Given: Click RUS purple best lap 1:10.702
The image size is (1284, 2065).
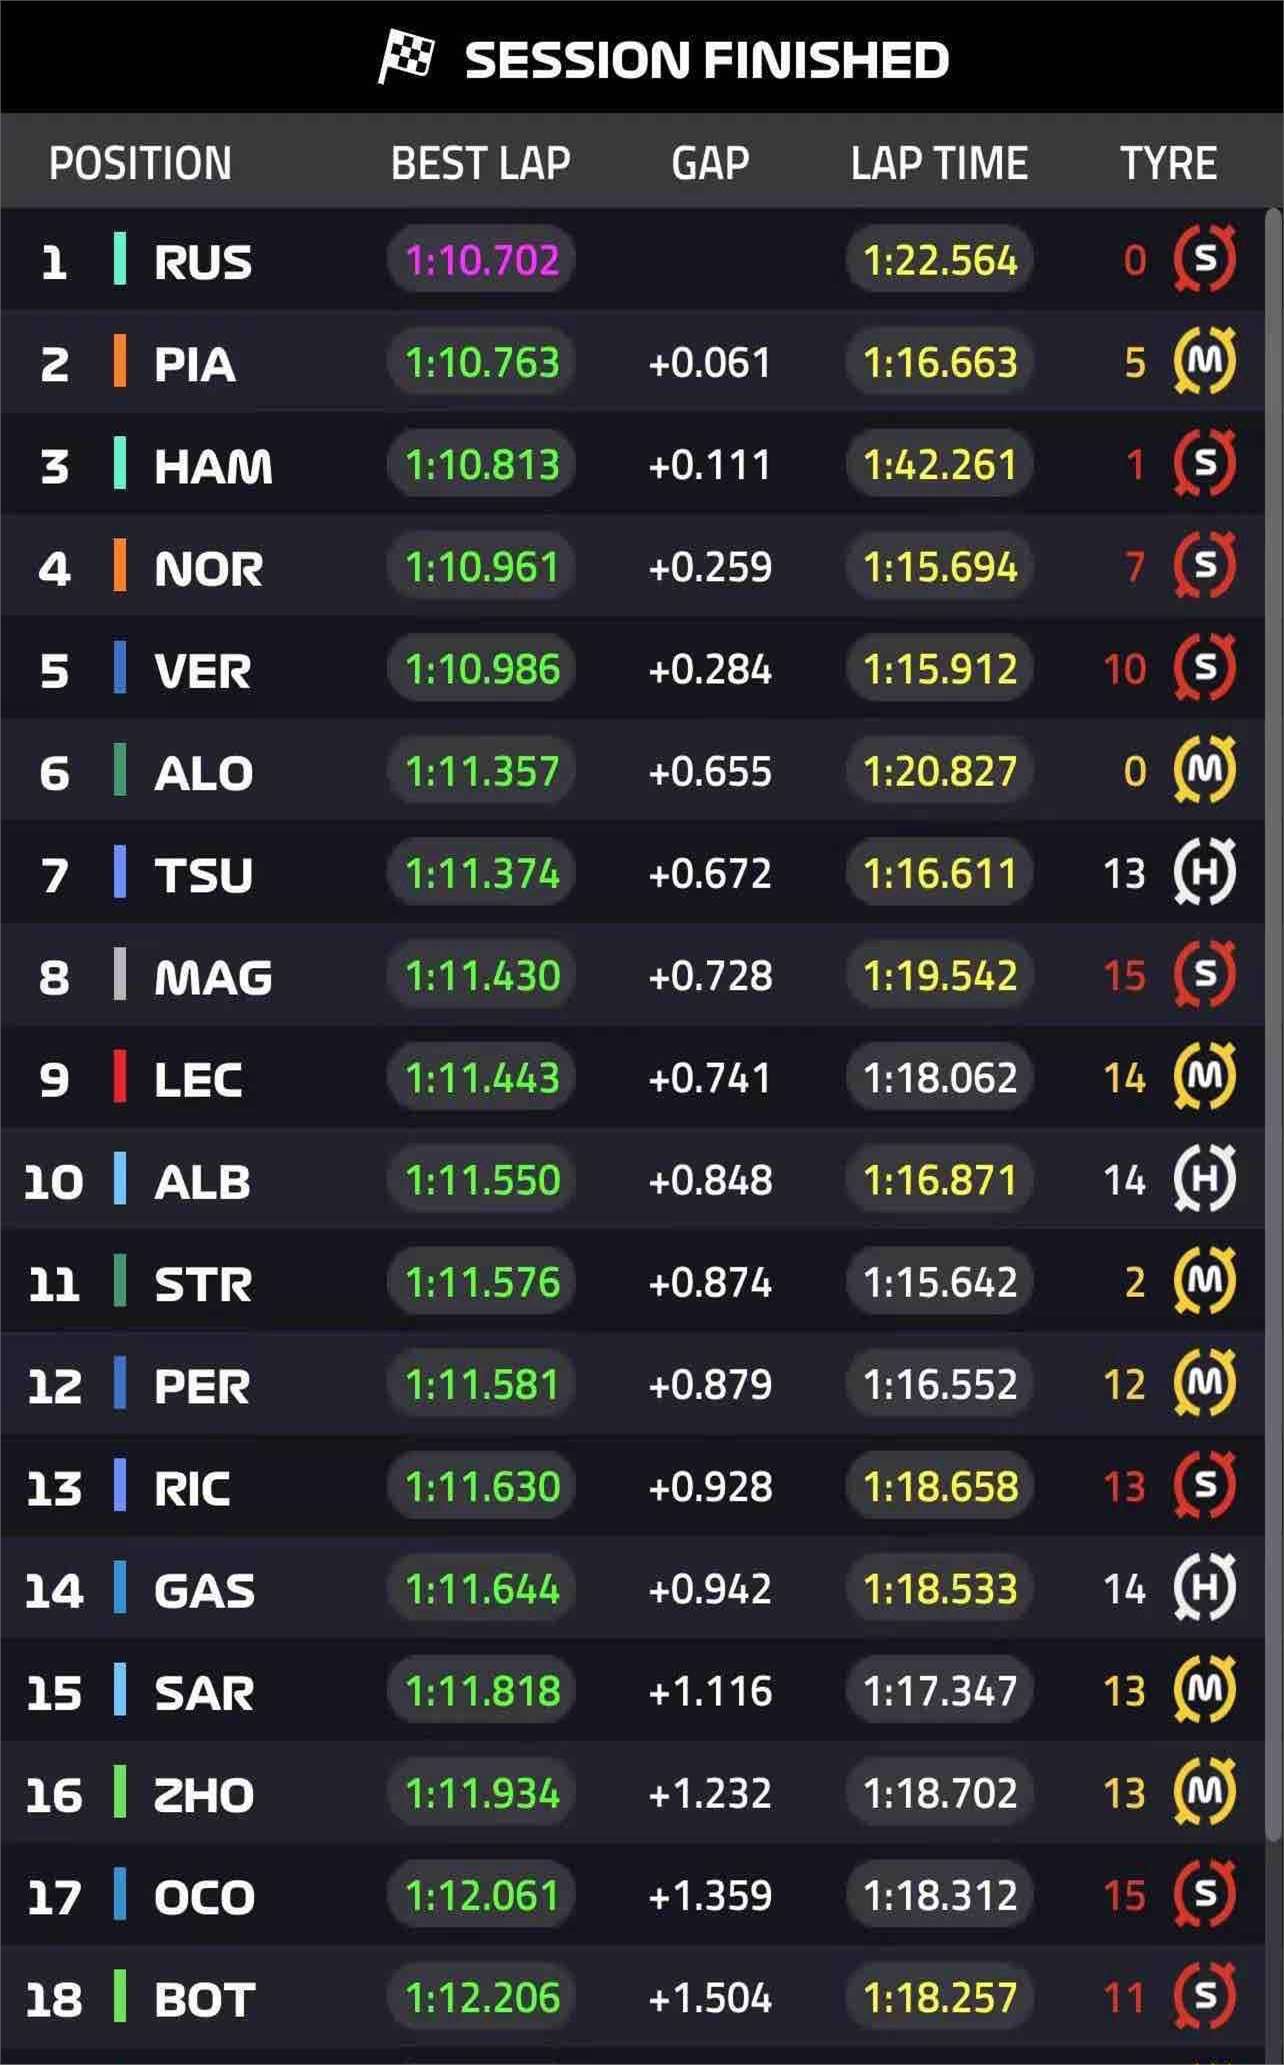Looking at the screenshot, I should coord(481,260).
